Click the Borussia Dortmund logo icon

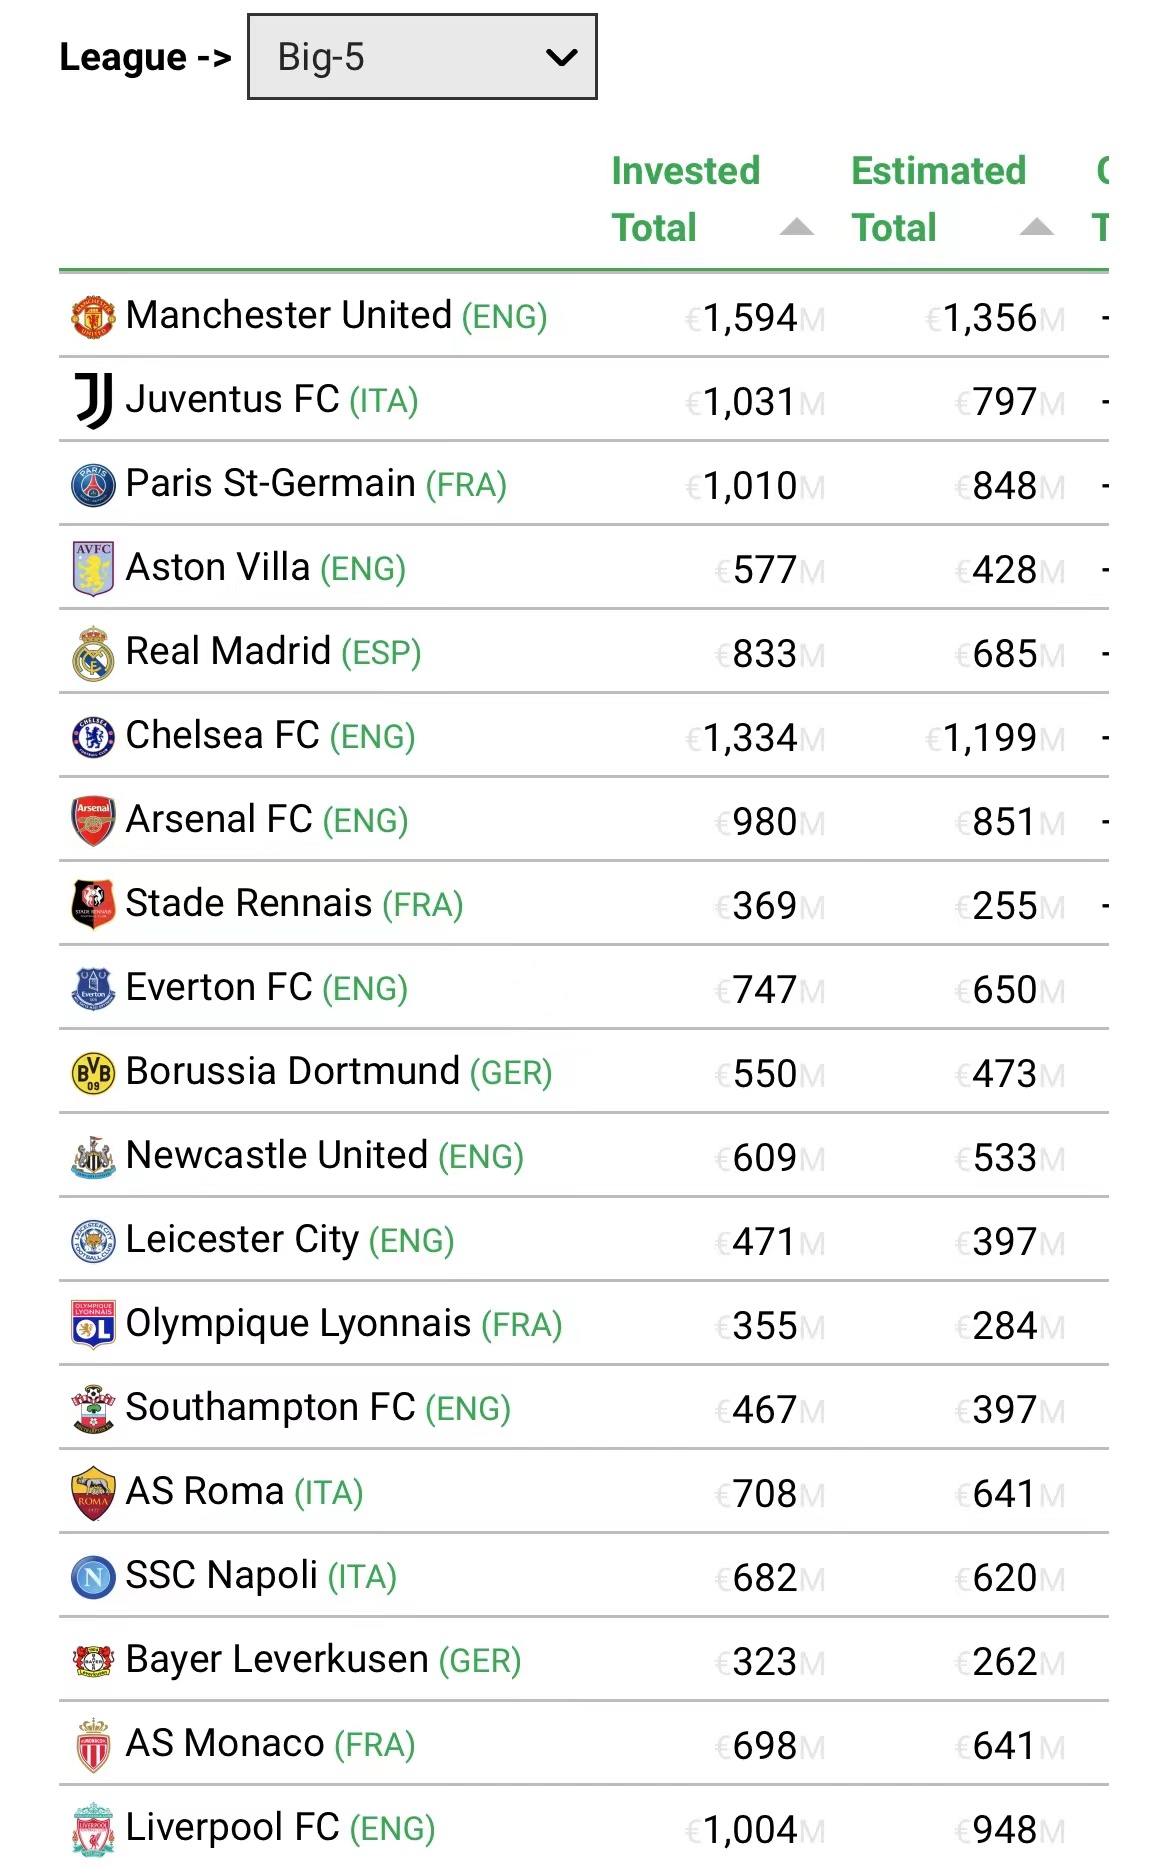(x=93, y=1073)
